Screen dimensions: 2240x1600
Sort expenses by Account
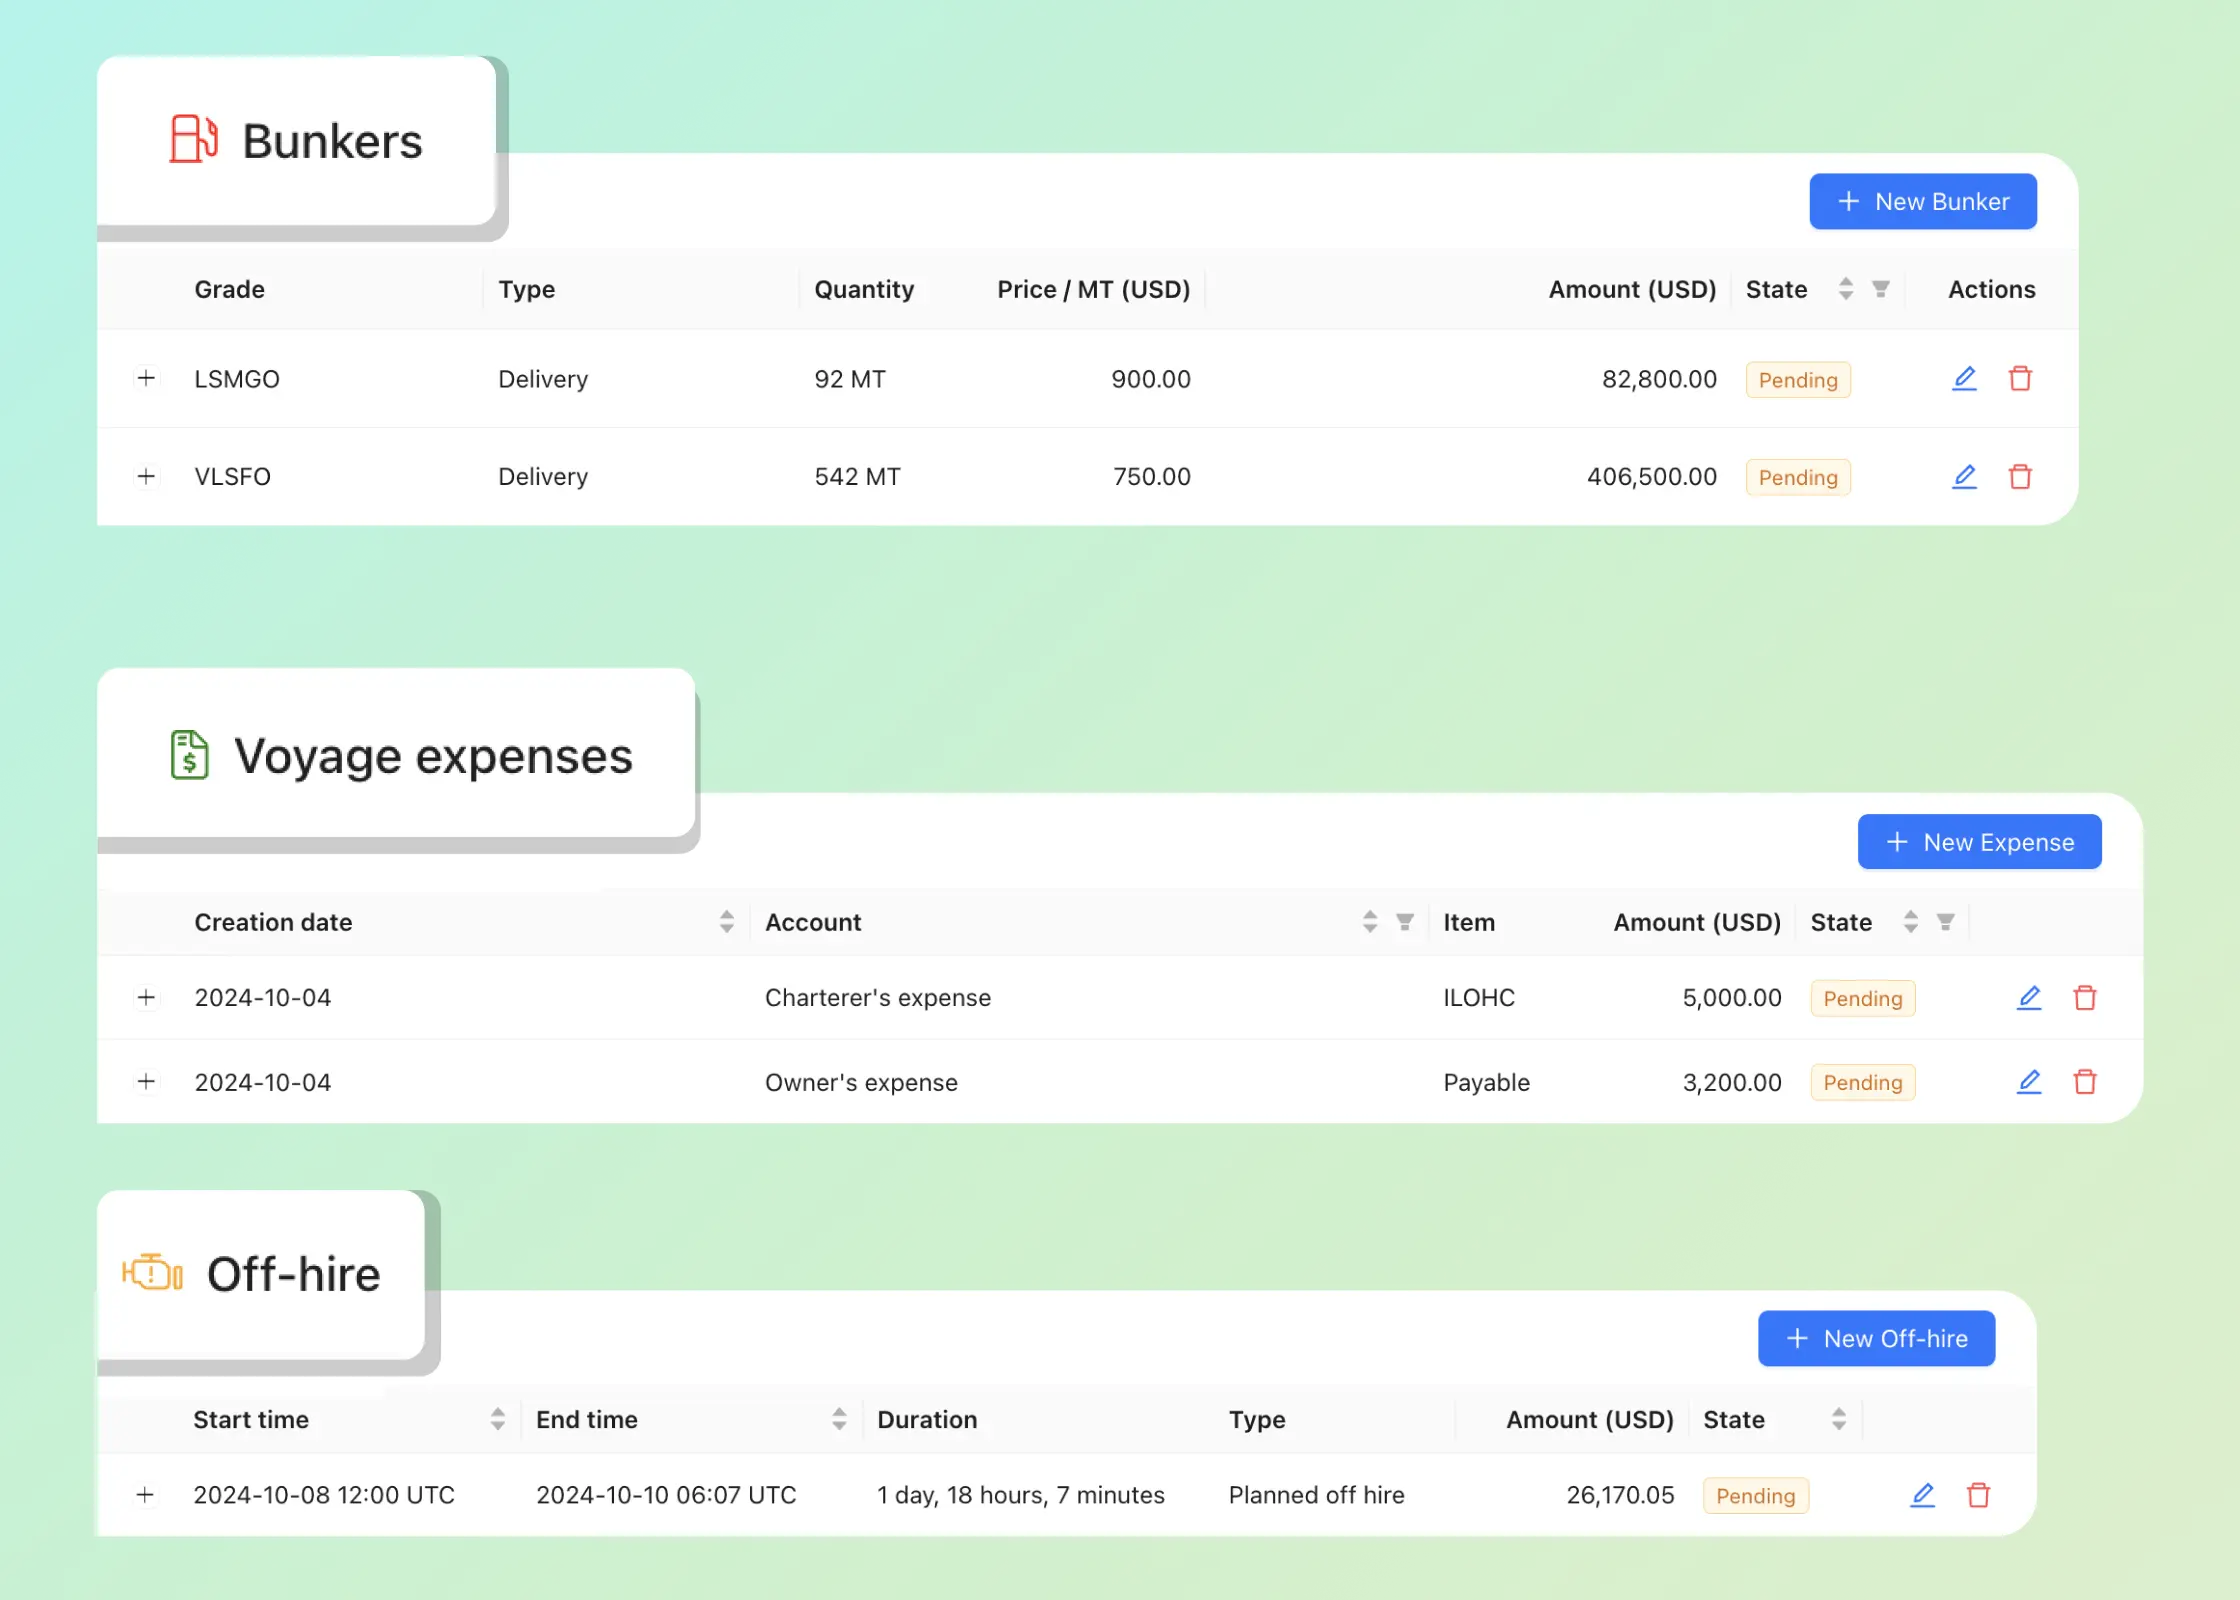tap(1369, 922)
